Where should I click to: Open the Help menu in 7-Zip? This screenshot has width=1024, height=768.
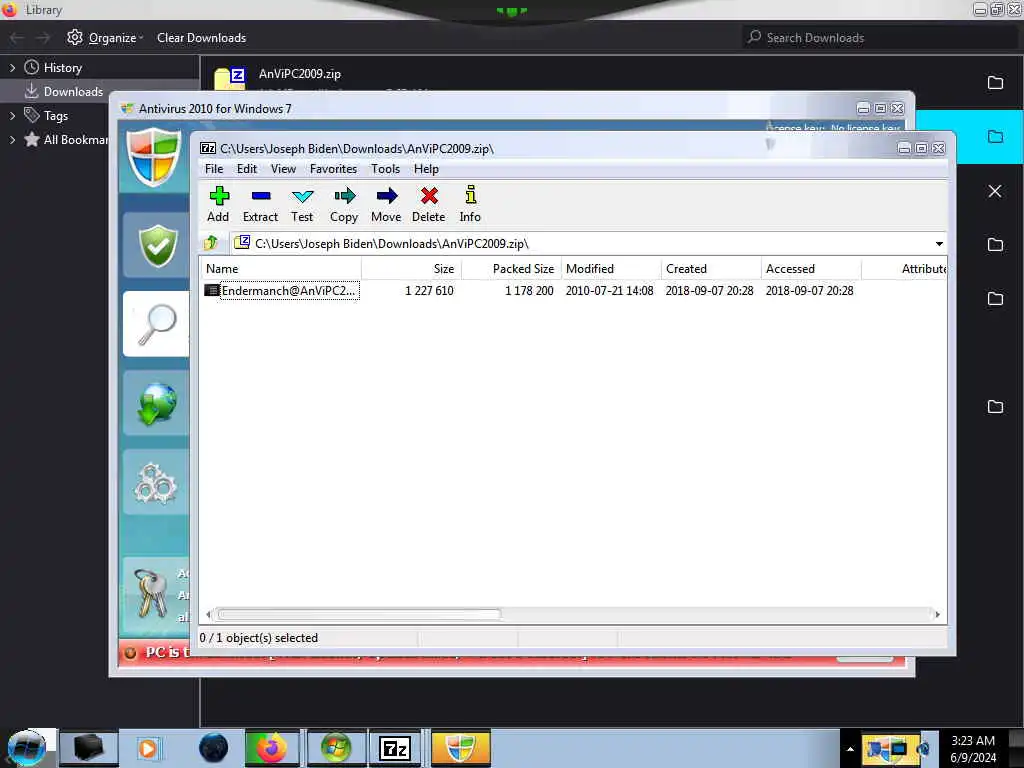coord(426,169)
